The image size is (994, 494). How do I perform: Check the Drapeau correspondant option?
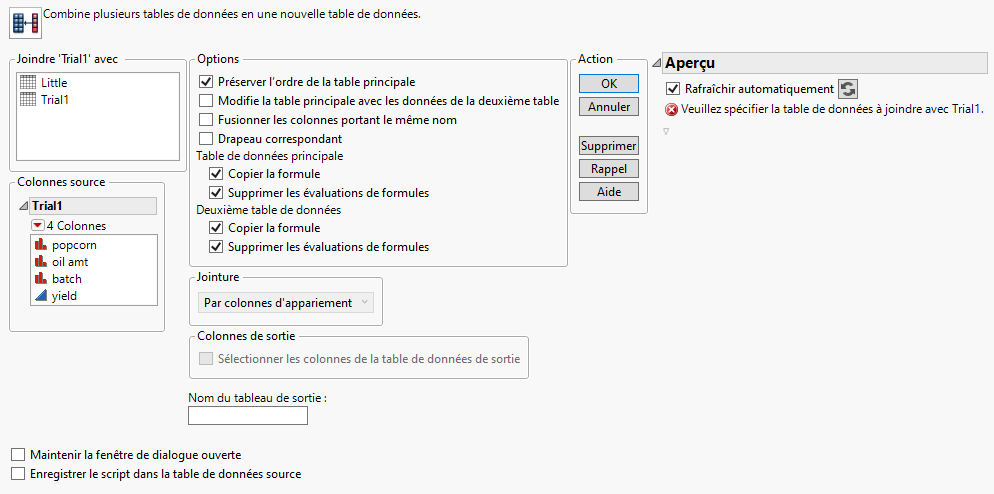207,139
